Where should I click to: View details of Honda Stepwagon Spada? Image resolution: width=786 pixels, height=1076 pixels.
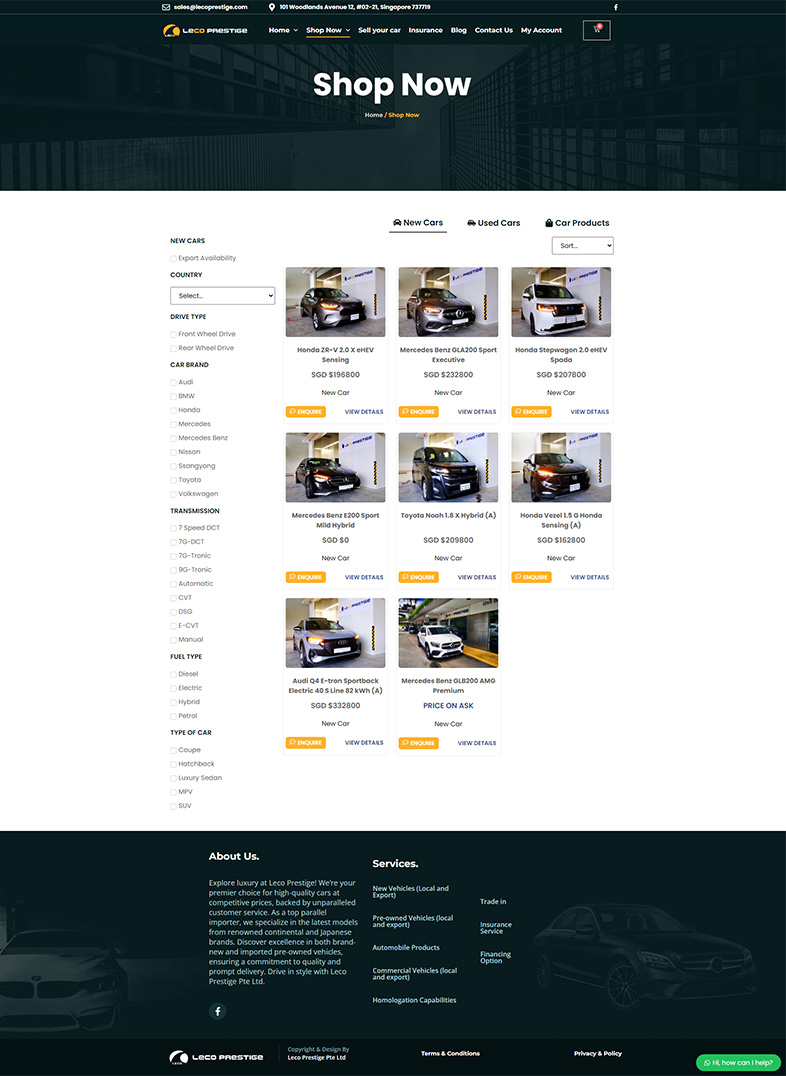(x=590, y=412)
